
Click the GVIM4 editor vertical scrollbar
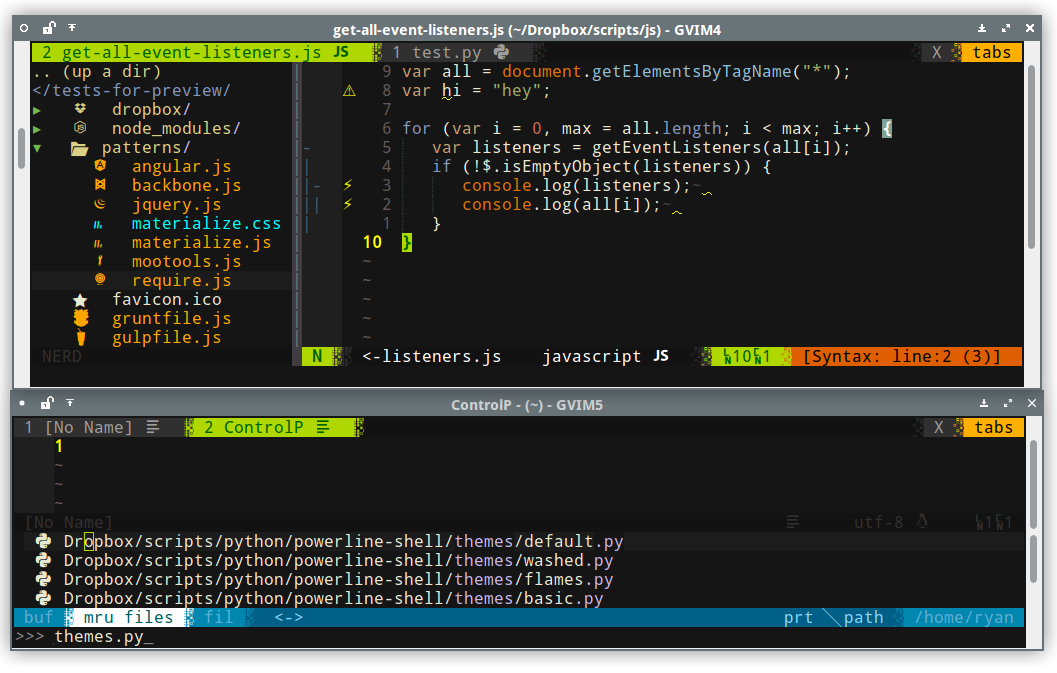pos(1031,156)
